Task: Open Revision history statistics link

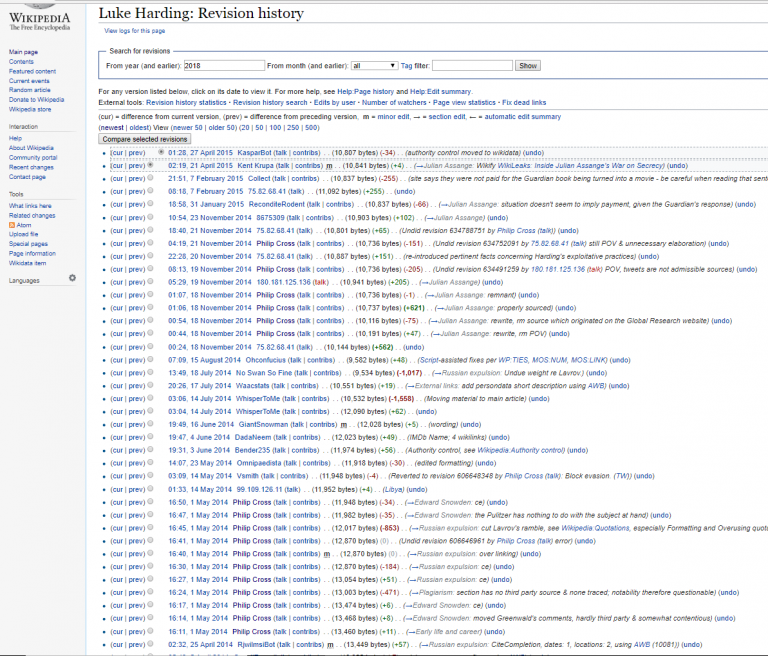Action: tap(186, 102)
